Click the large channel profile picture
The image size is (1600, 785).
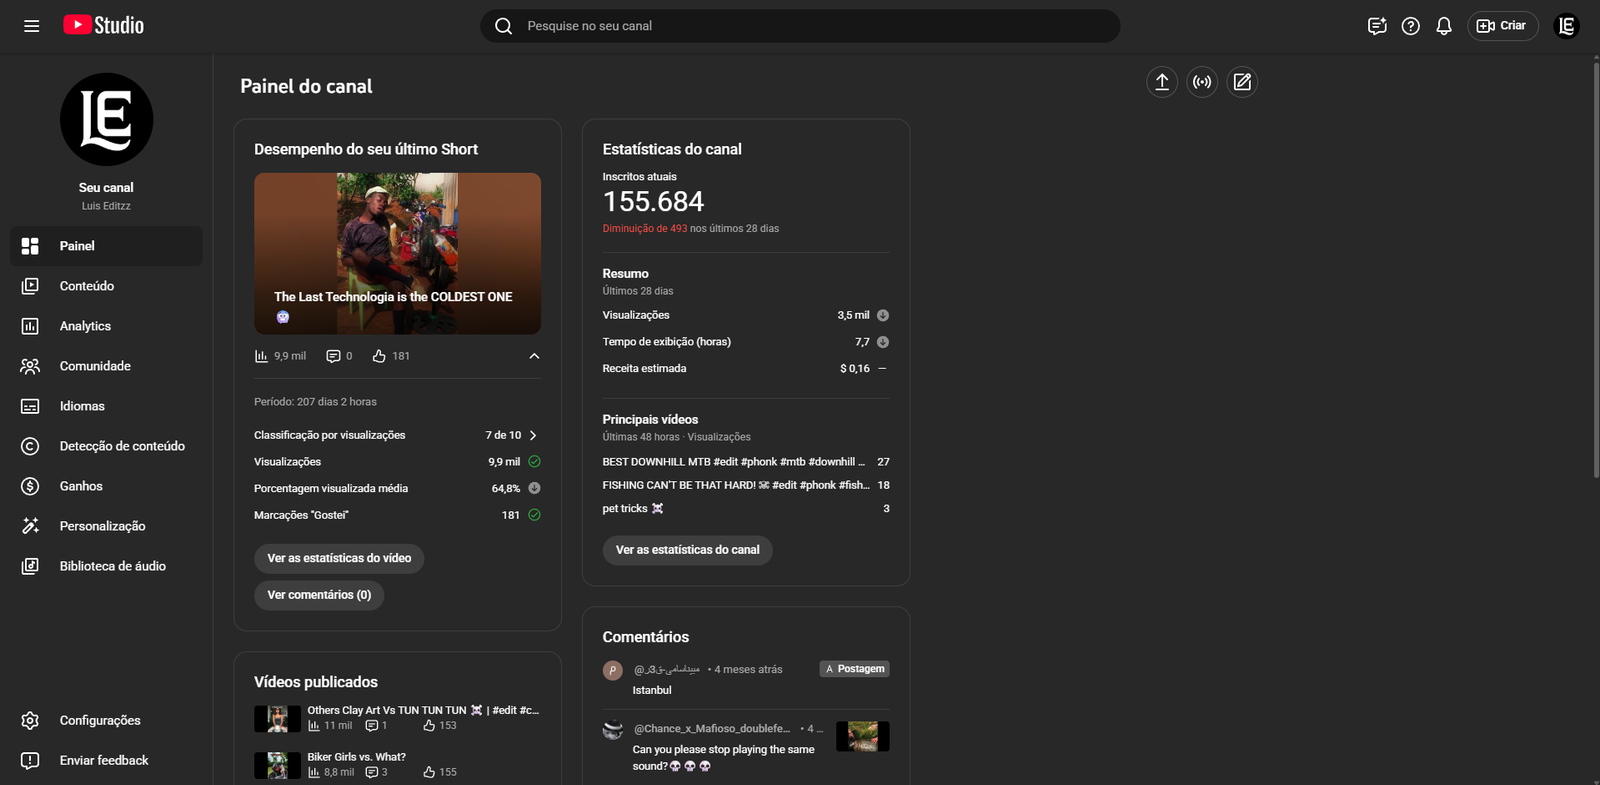coord(106,119)
